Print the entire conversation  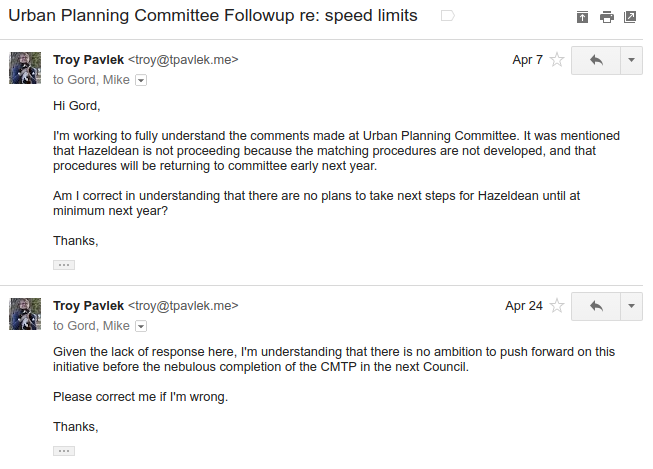[x=606, y=17]
